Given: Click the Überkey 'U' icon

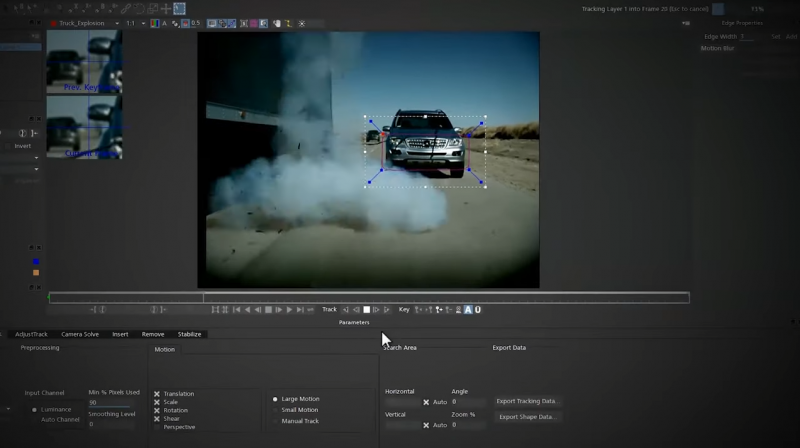Looking at the screenshot, I should (477, 310).
